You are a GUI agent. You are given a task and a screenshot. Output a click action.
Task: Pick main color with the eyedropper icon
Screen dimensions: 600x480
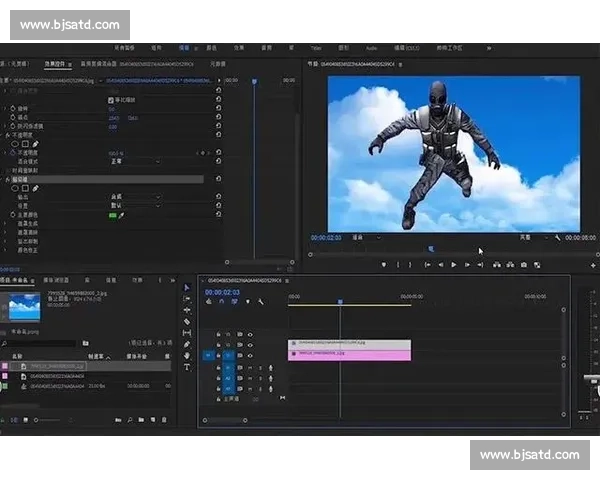click(122, 214)
